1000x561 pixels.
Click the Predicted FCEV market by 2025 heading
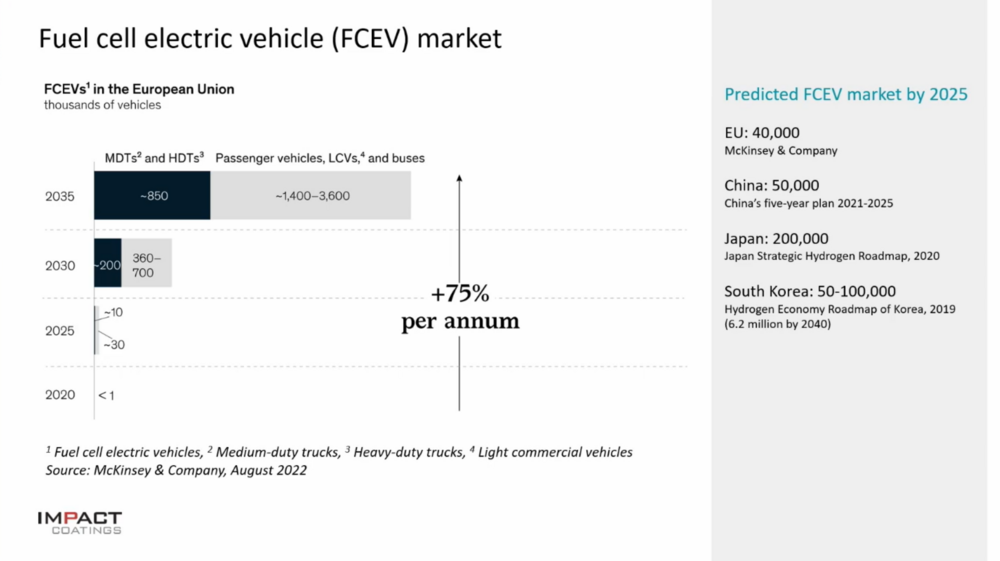(846, 94)
